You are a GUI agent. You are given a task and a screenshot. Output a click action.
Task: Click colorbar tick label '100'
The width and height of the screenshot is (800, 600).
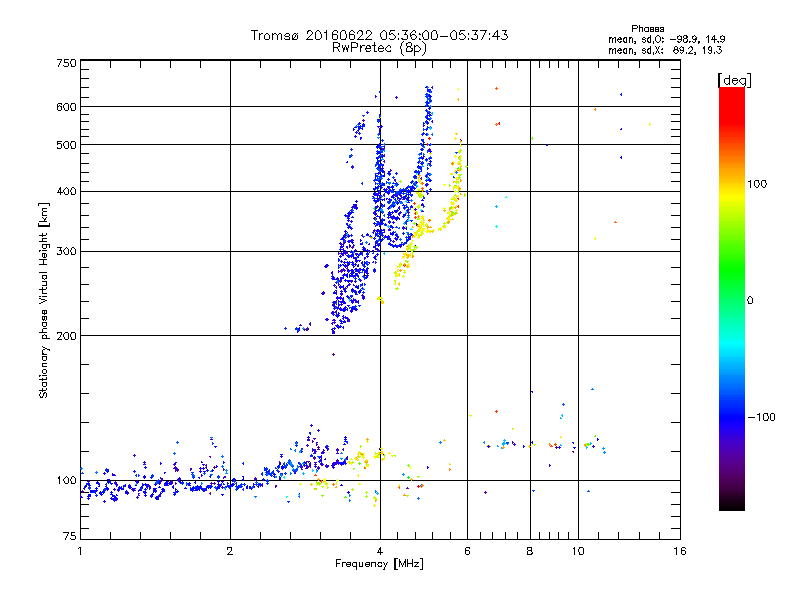click(x=757, y=184)
